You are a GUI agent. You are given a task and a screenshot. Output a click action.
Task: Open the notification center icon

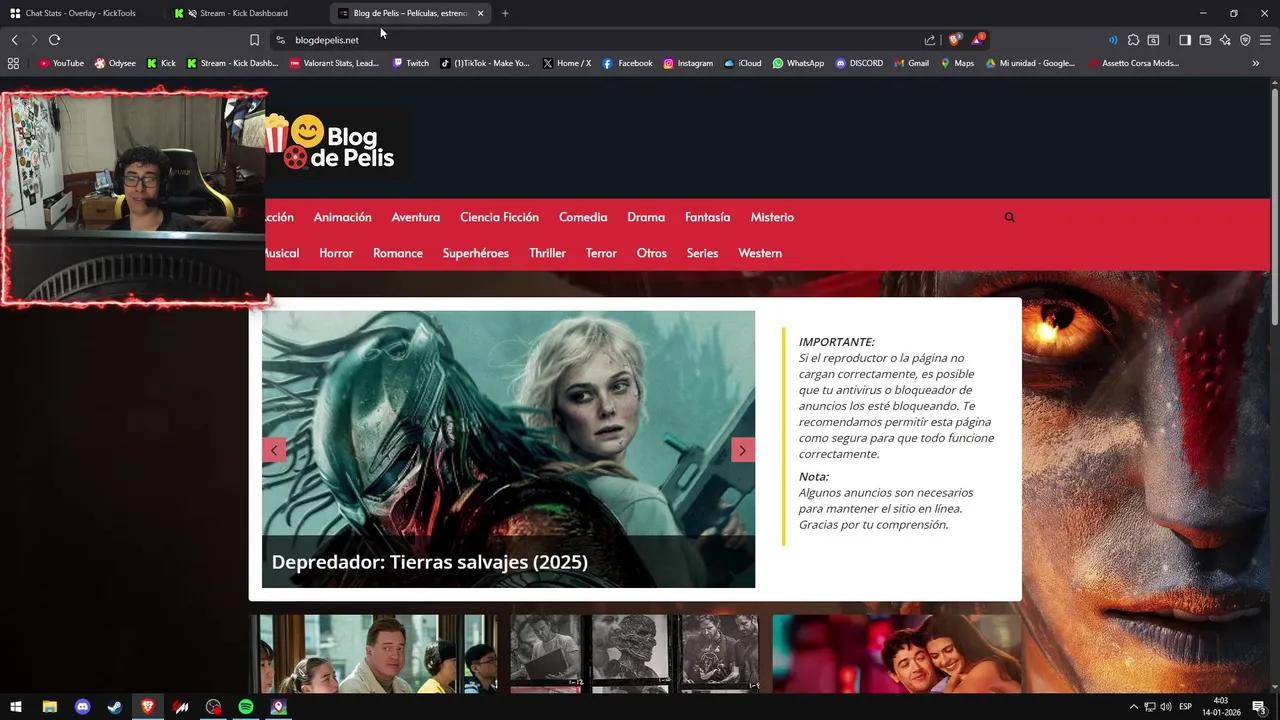coord(1259,707)
